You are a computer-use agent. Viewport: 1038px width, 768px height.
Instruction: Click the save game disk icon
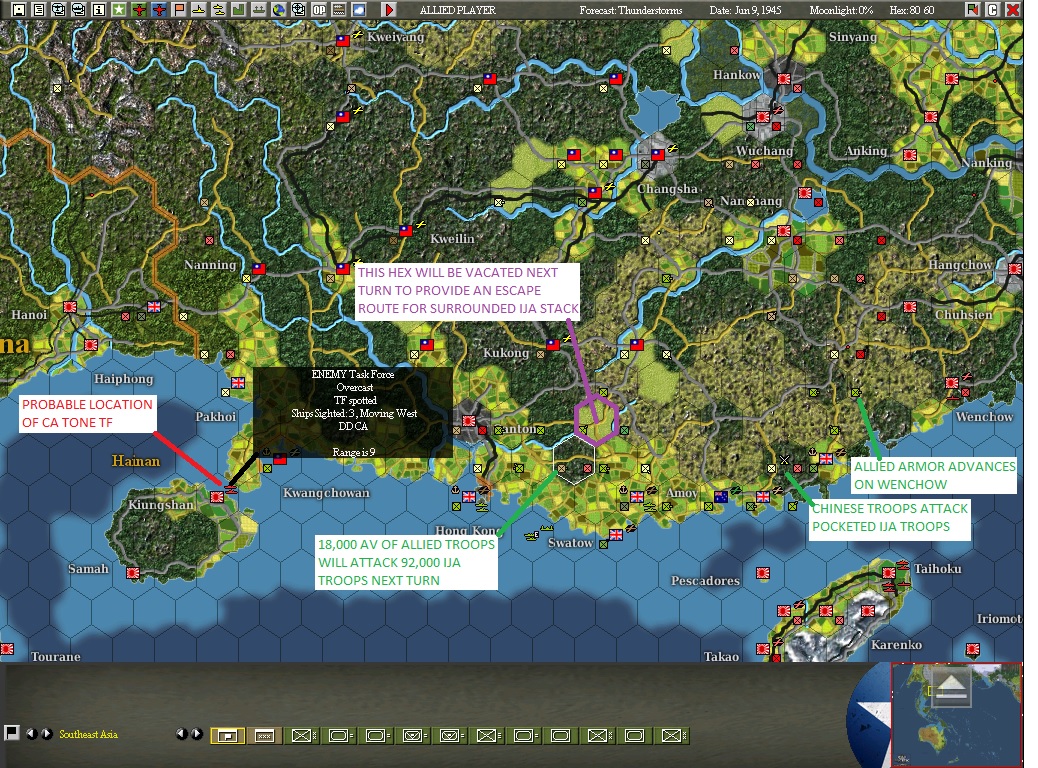coord(19,10)
